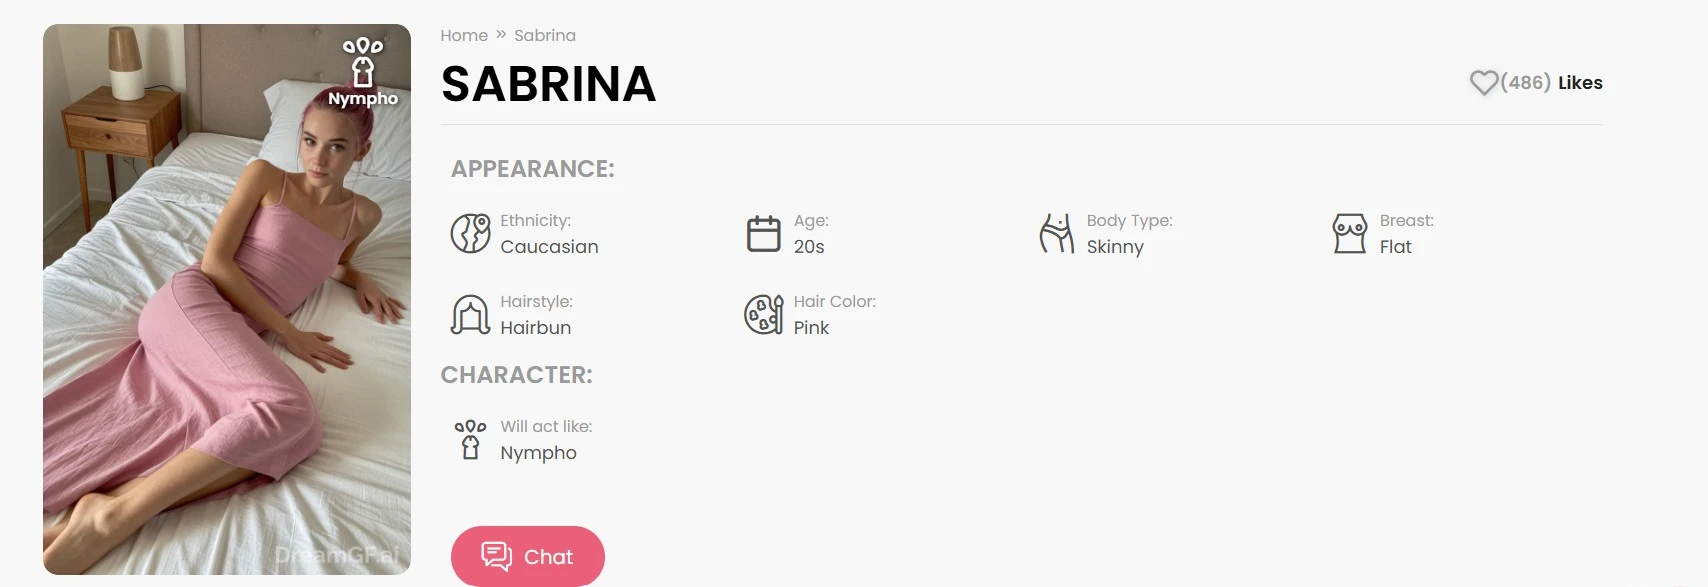
Task: Go to Home breadcrumb link
Action: 464,35
